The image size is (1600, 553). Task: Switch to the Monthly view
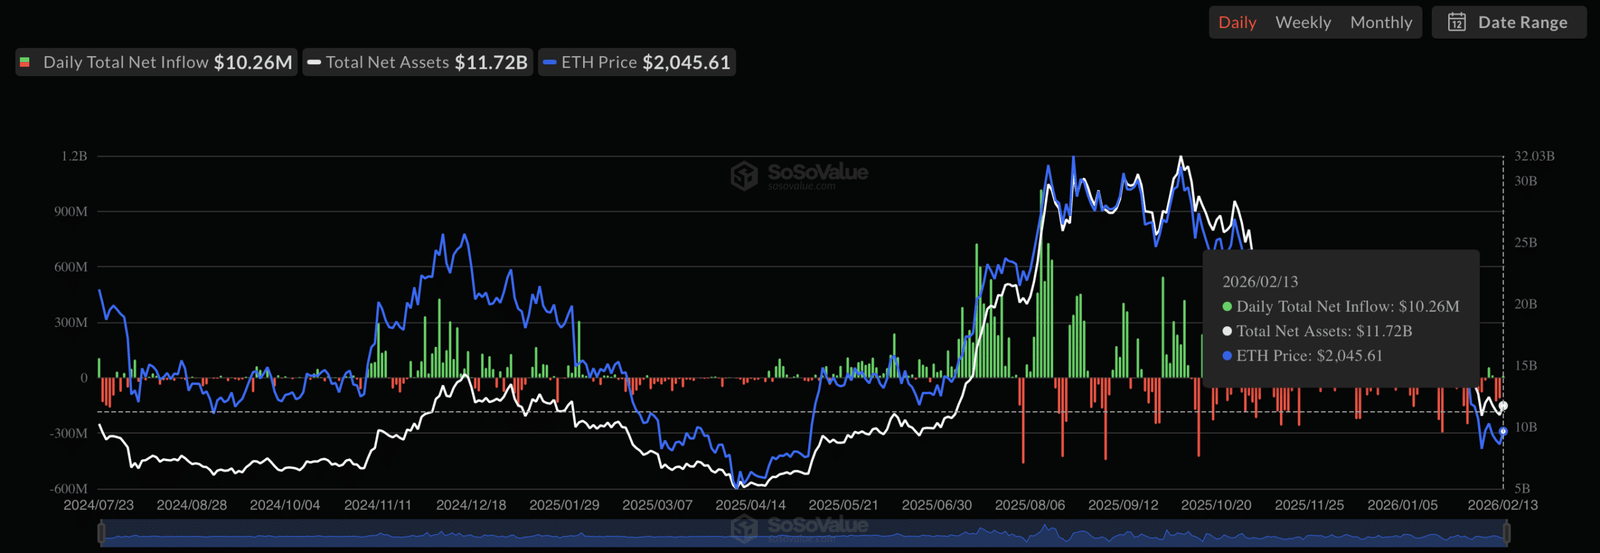tap(1380, 22)
